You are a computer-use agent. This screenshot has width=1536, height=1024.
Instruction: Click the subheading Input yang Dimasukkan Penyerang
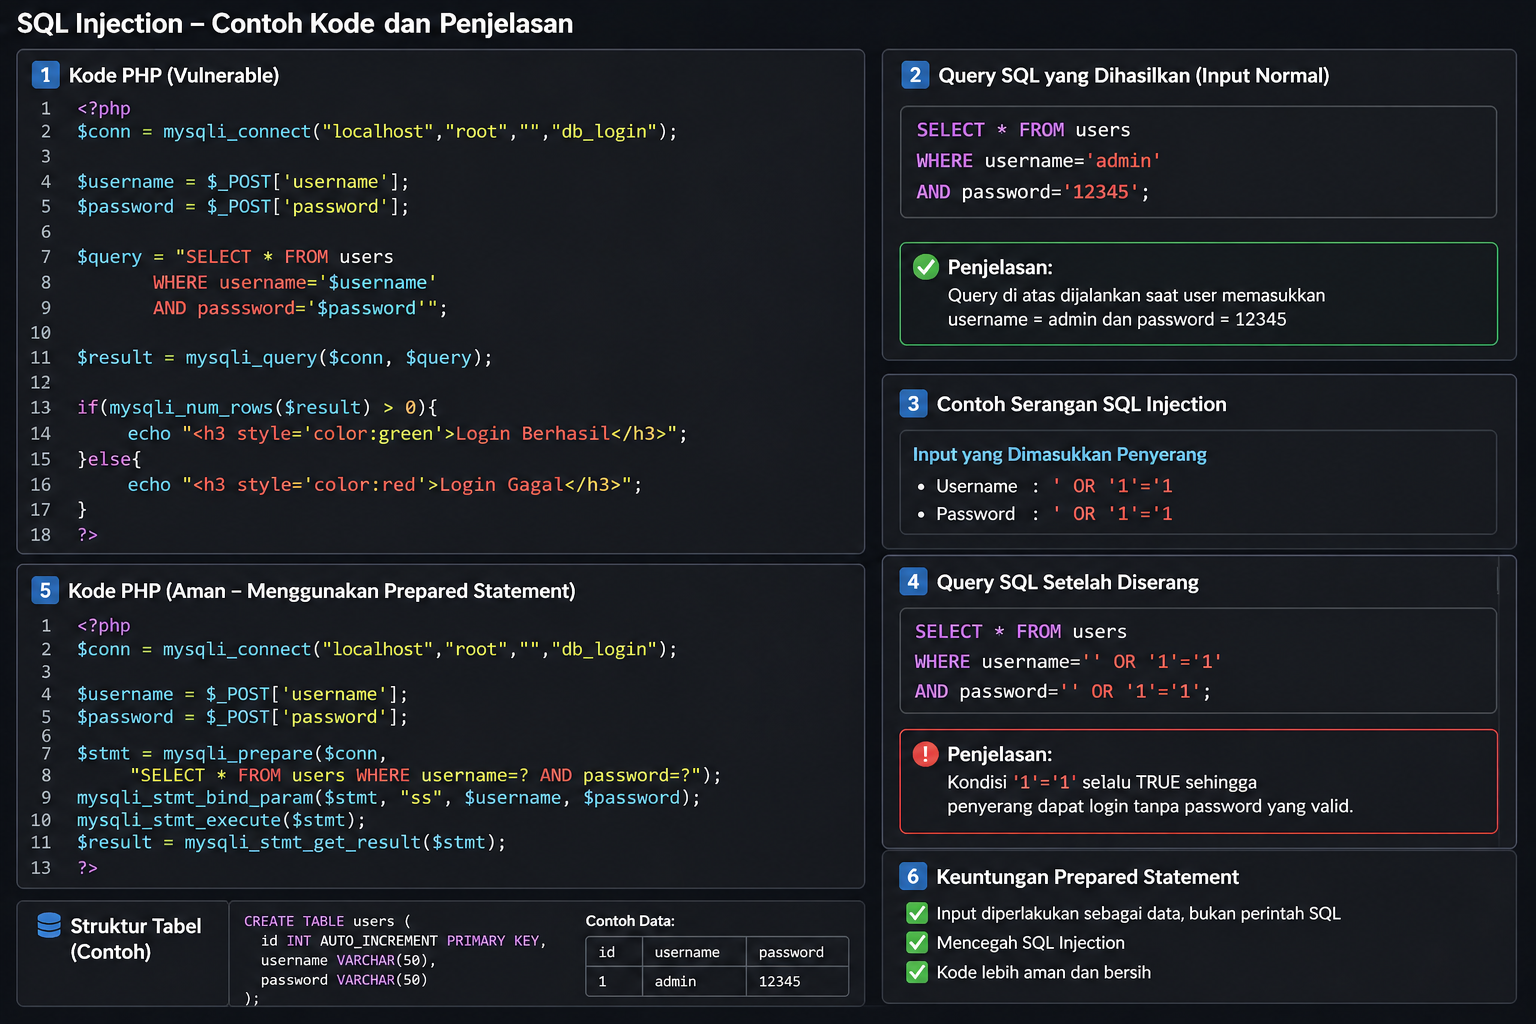[1059, 454]
